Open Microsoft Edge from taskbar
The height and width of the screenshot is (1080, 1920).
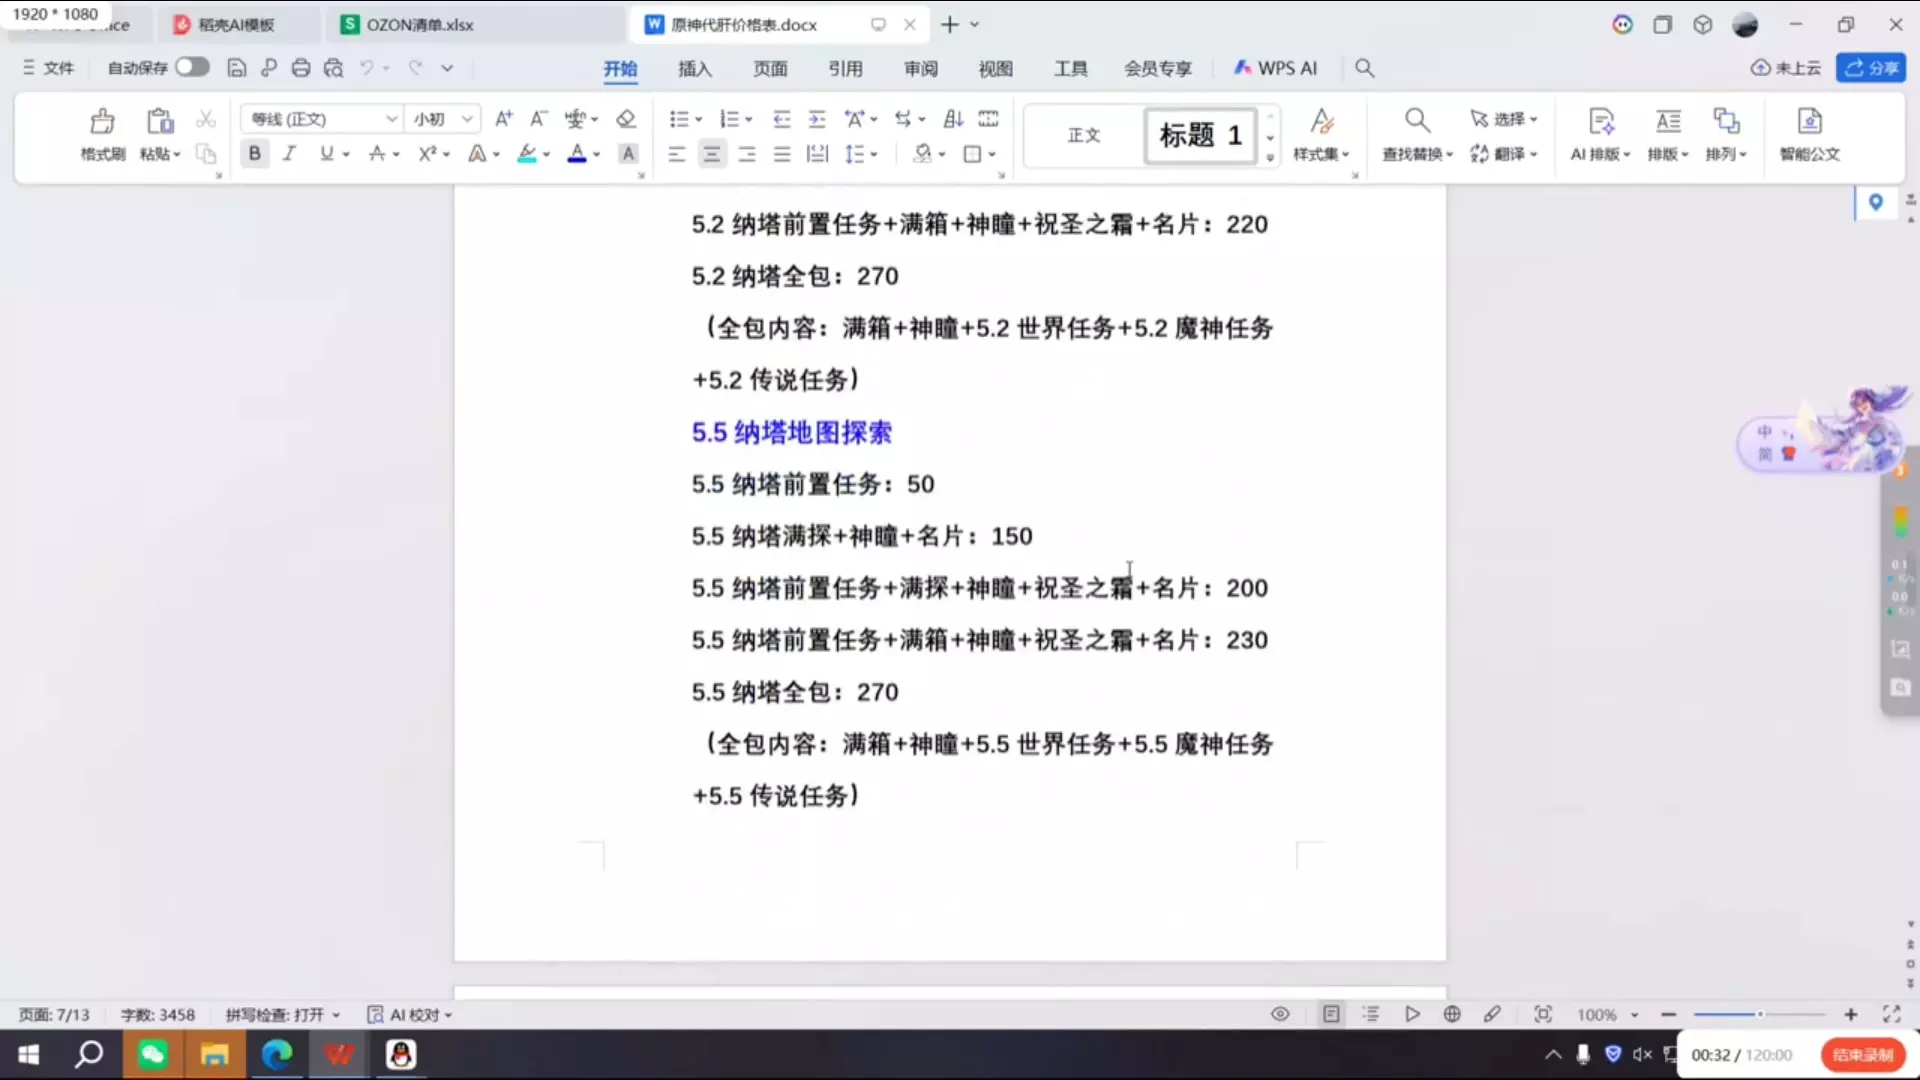[x=277, y=1054]
